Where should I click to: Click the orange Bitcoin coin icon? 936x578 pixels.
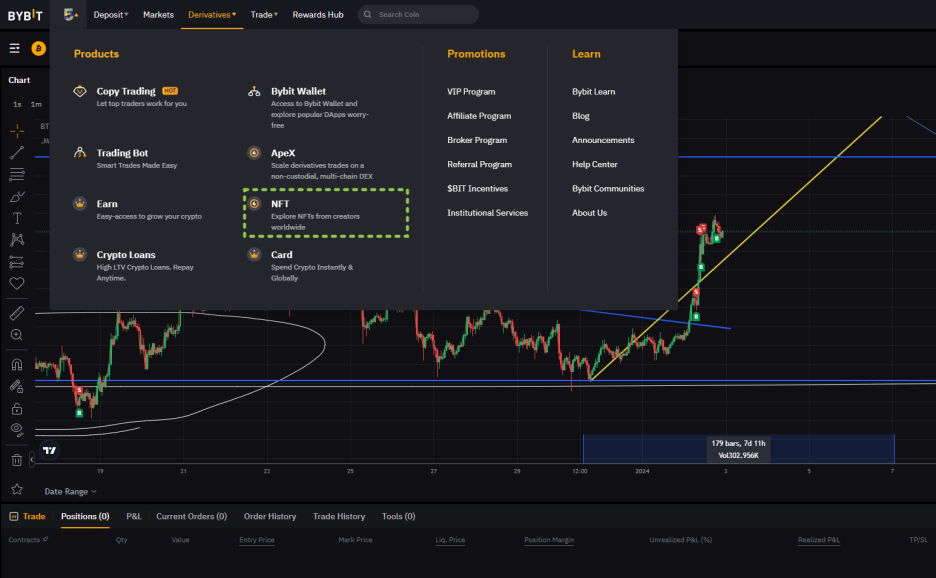click(39, 48)
